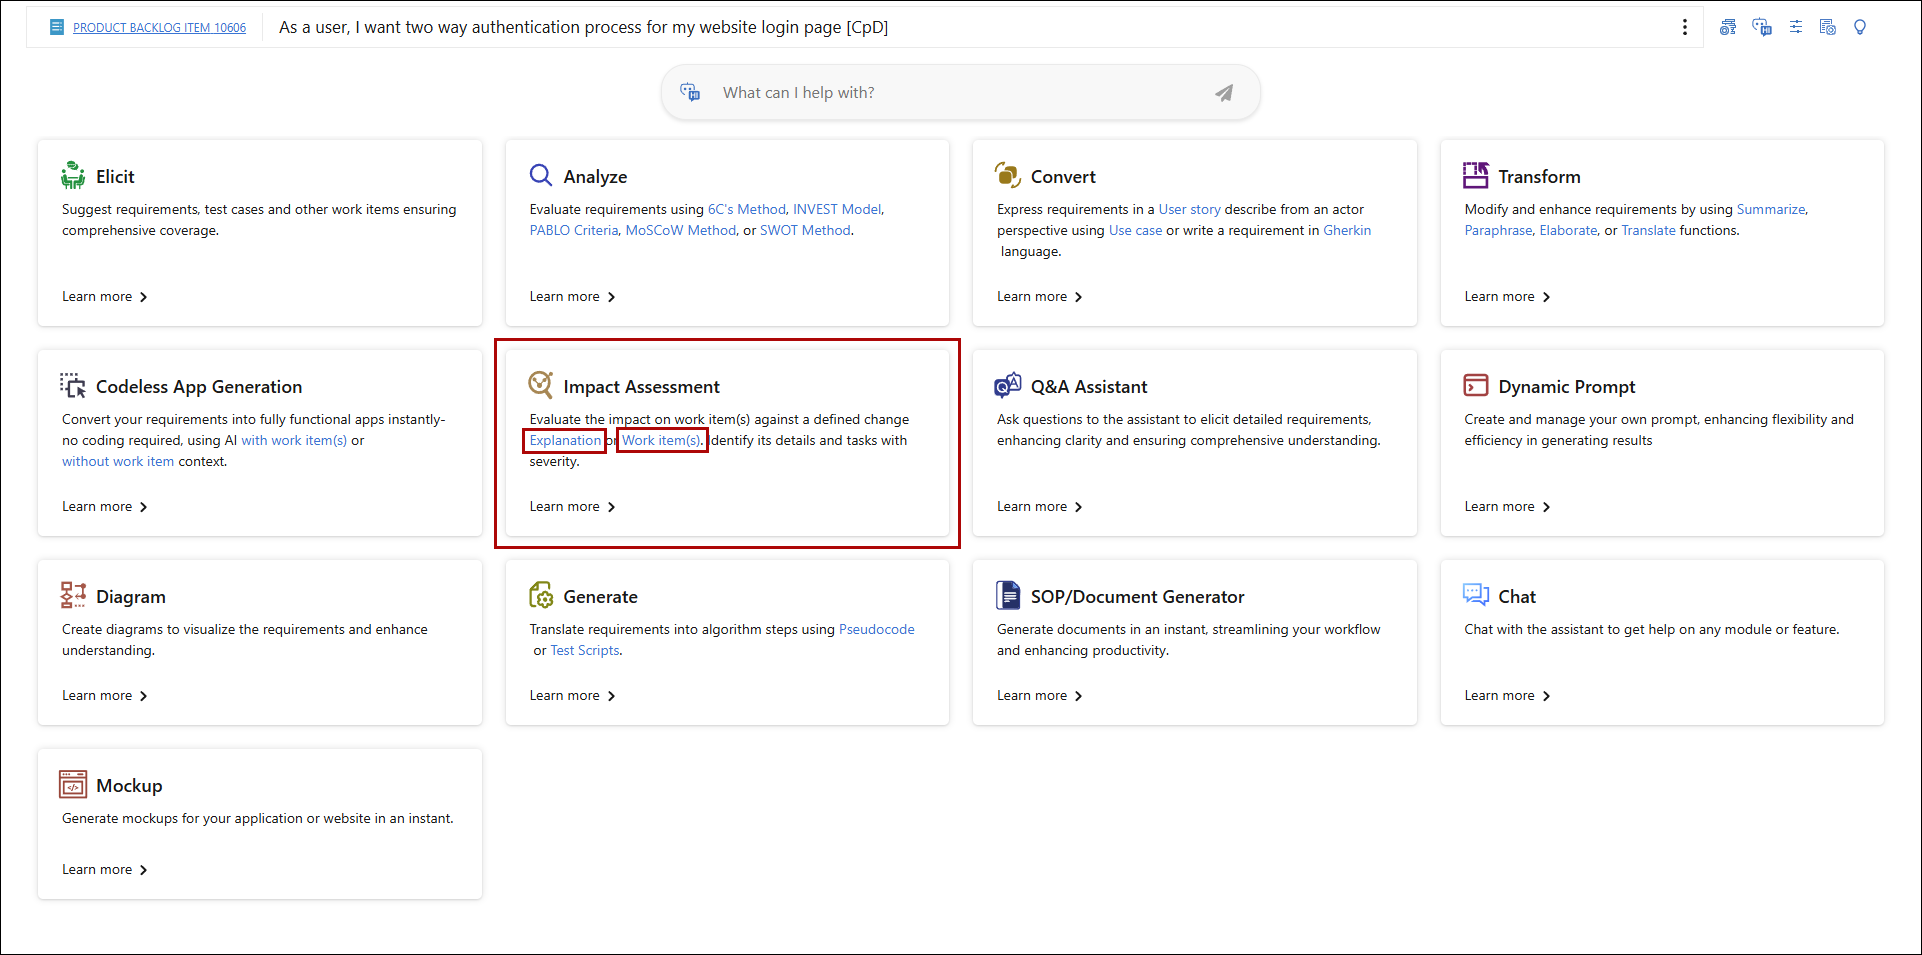Click the SOP/Document Generator icon
This screenshot has height=955, width=1922.
[1007, 596]
